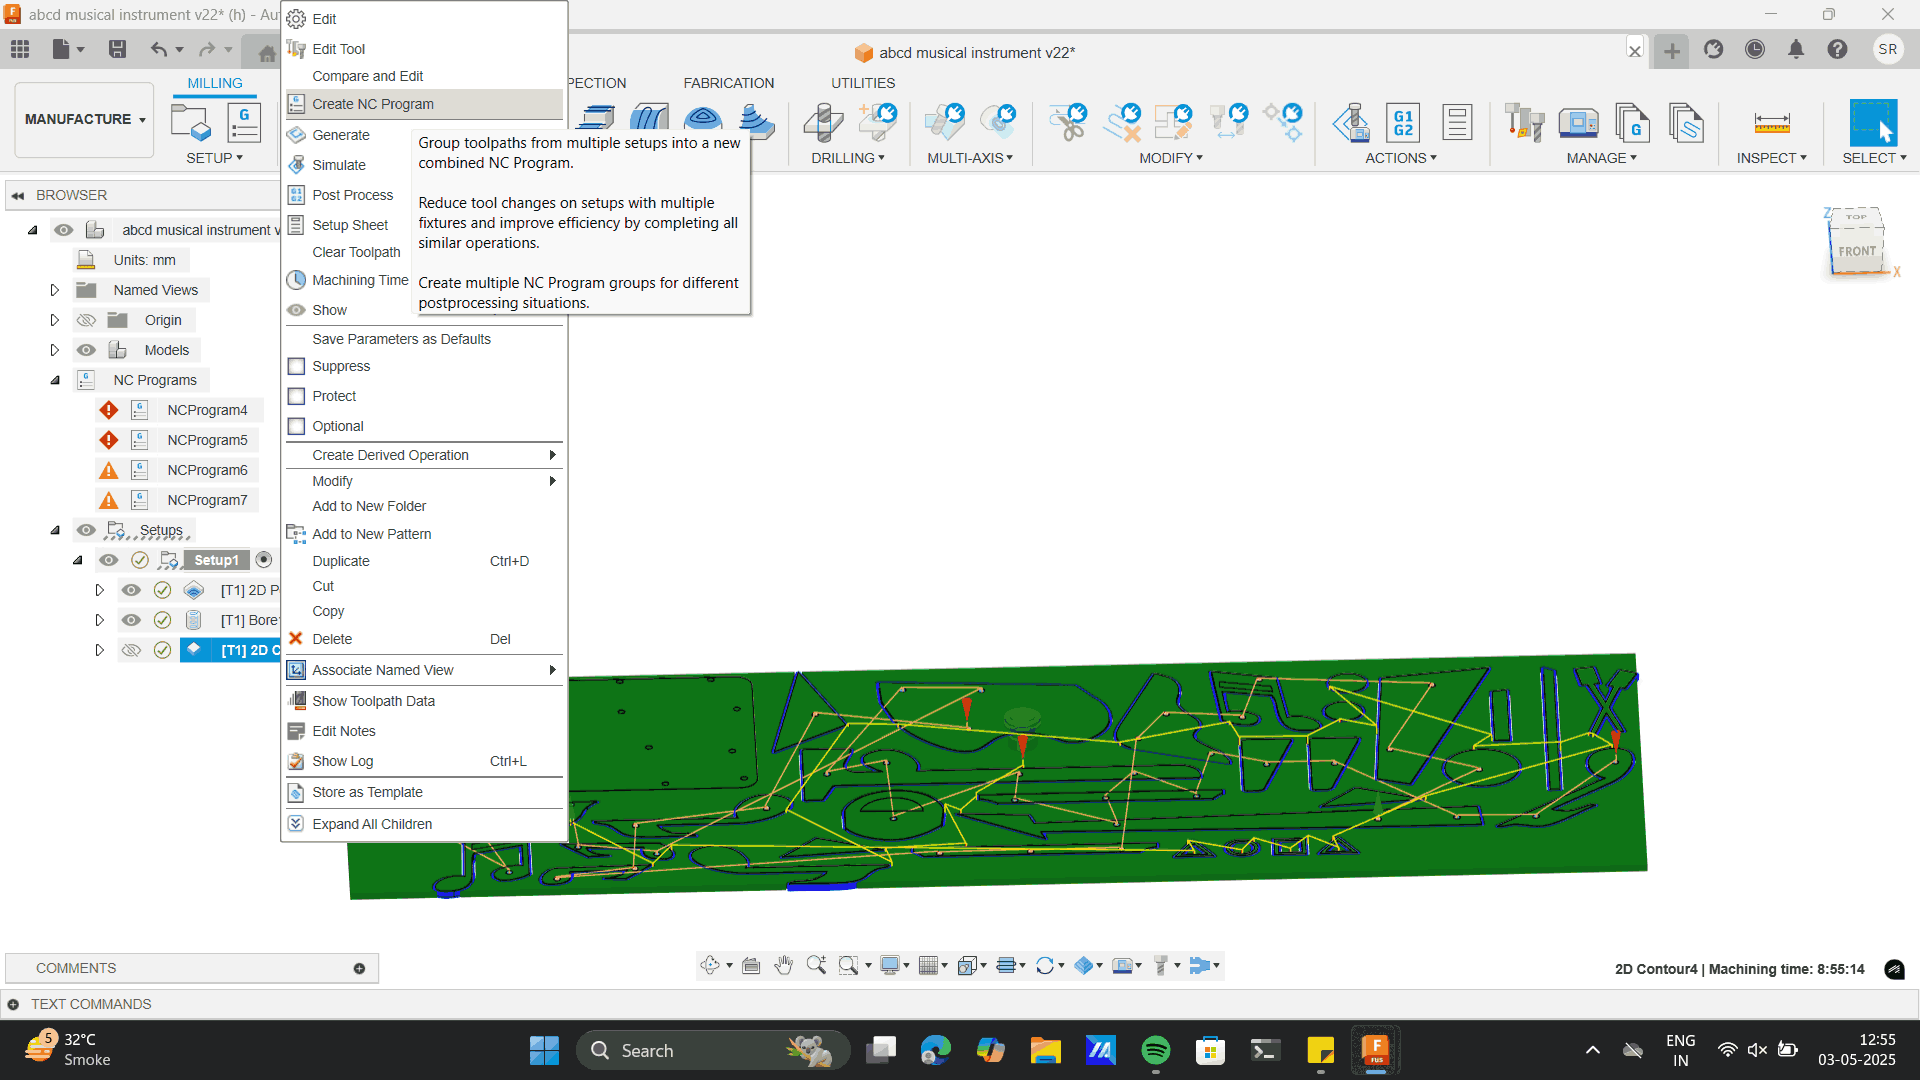This screenshot has height=1080, width=1920.
Task: Select Post Process in context menu
Action: click(352, 195)
